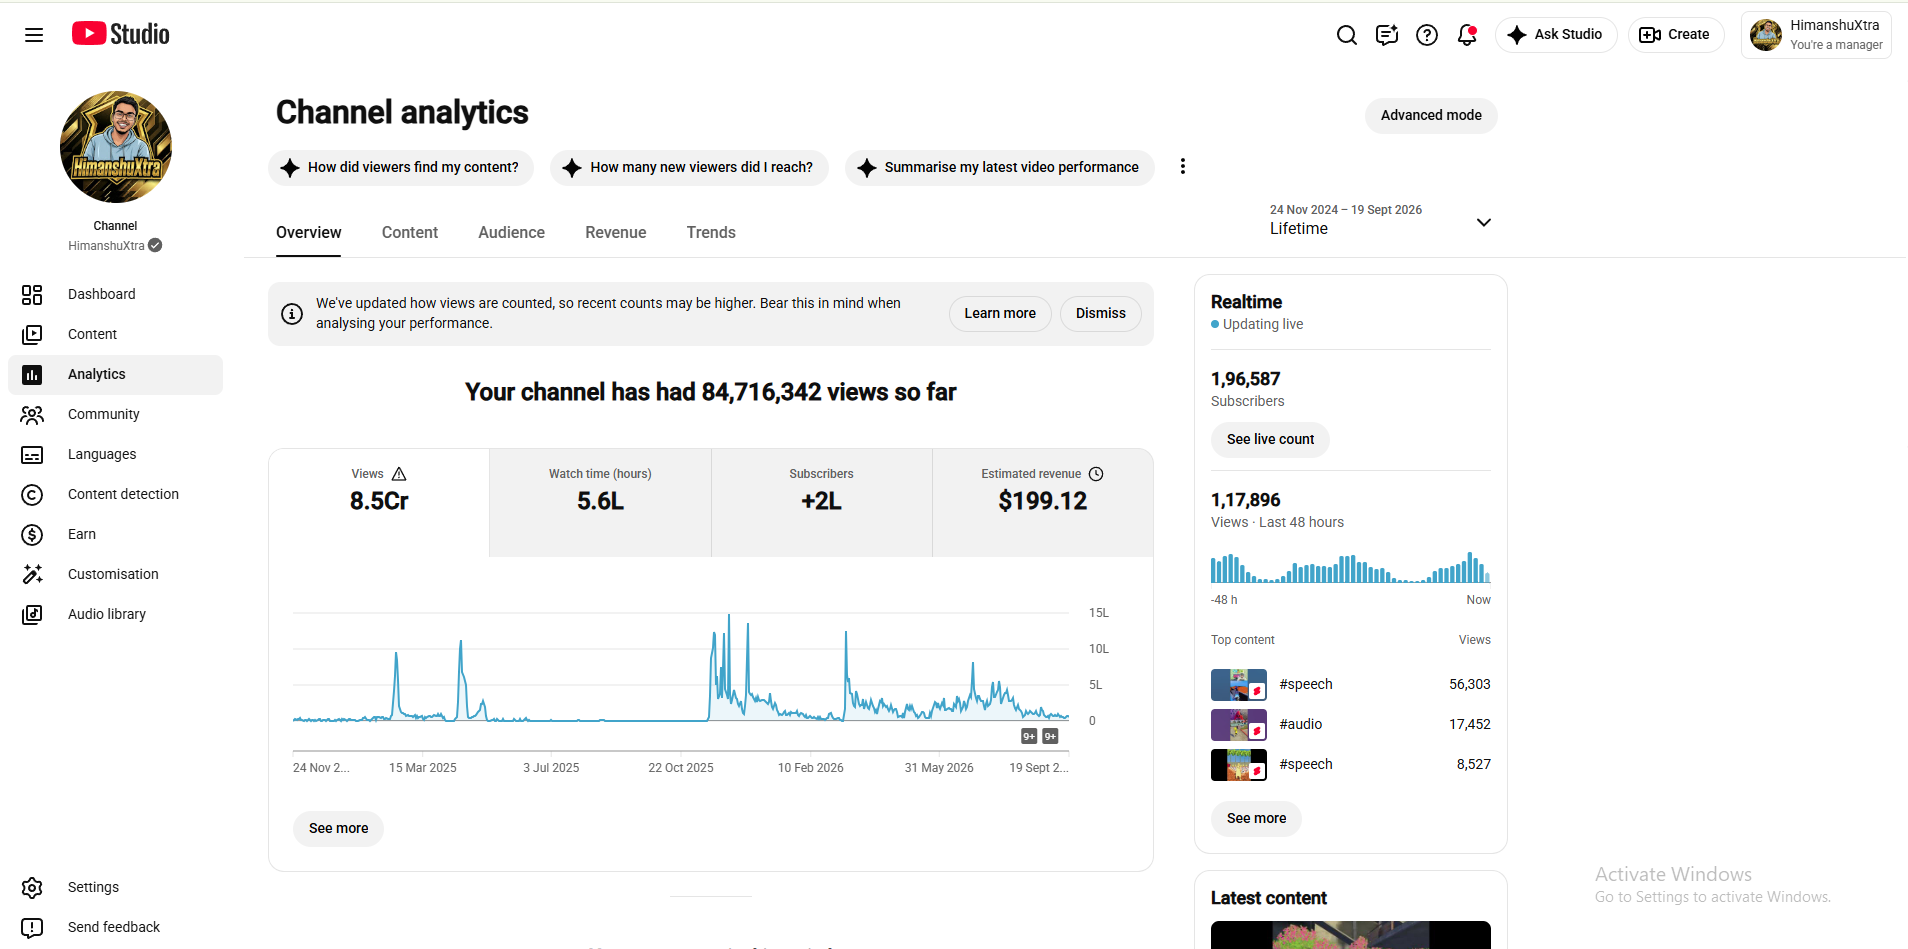The width and height of the screenshot is (1908, 949).
Task: Click Advanced mode button
Action: tap(1431, 115)
